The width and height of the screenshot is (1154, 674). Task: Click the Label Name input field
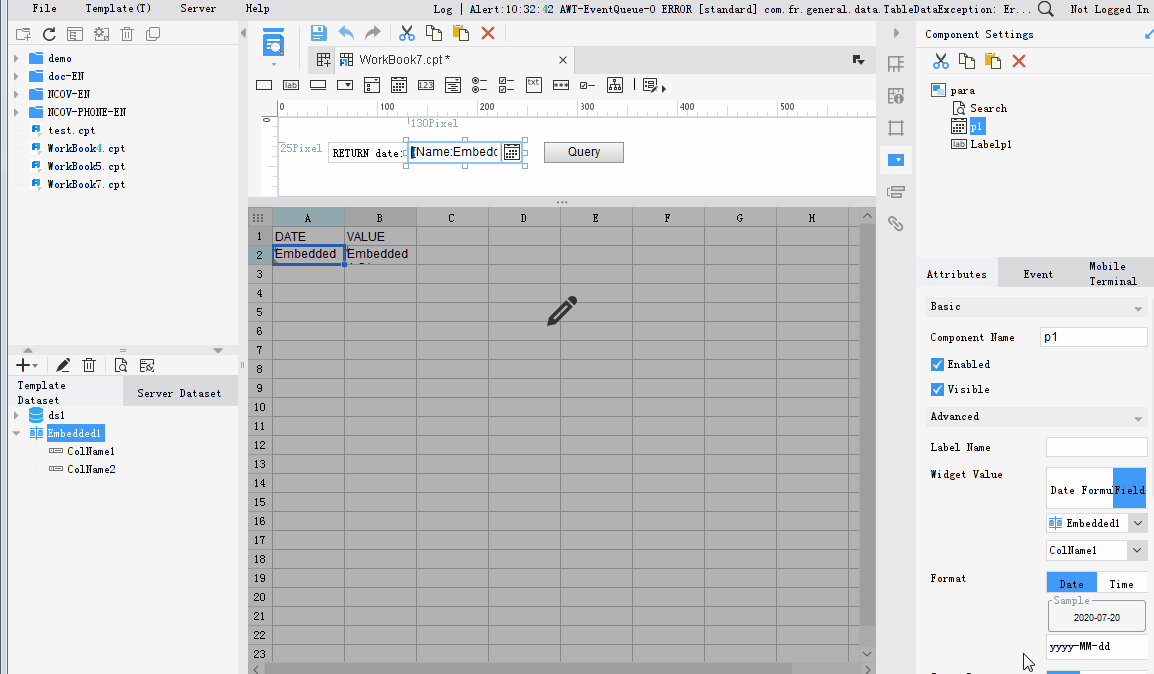point(1096,447)
